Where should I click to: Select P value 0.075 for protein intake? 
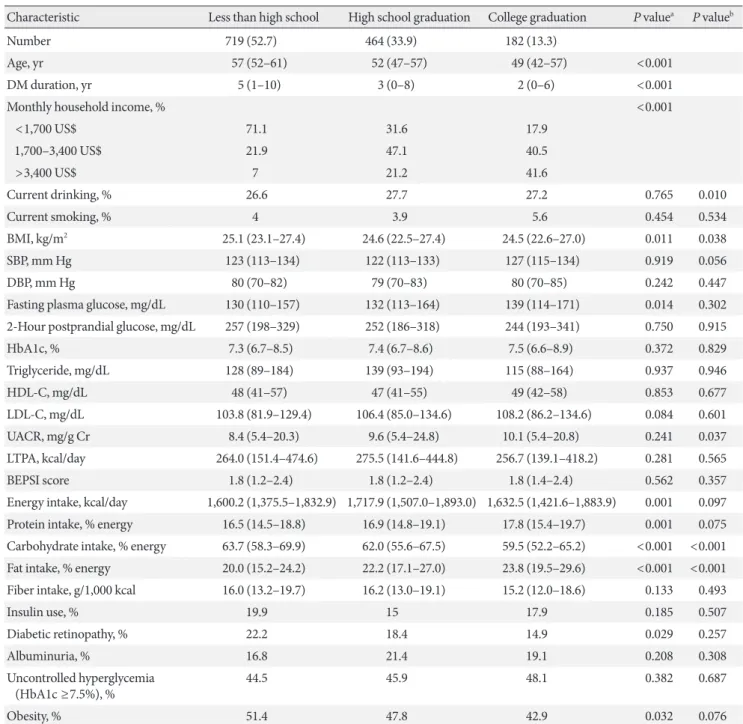tap(712, 525)
